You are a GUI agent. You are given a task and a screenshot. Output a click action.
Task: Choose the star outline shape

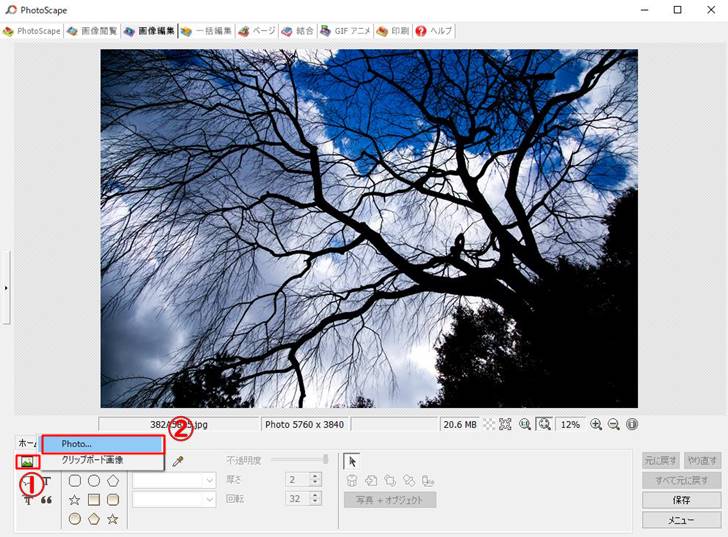point(75,499)
